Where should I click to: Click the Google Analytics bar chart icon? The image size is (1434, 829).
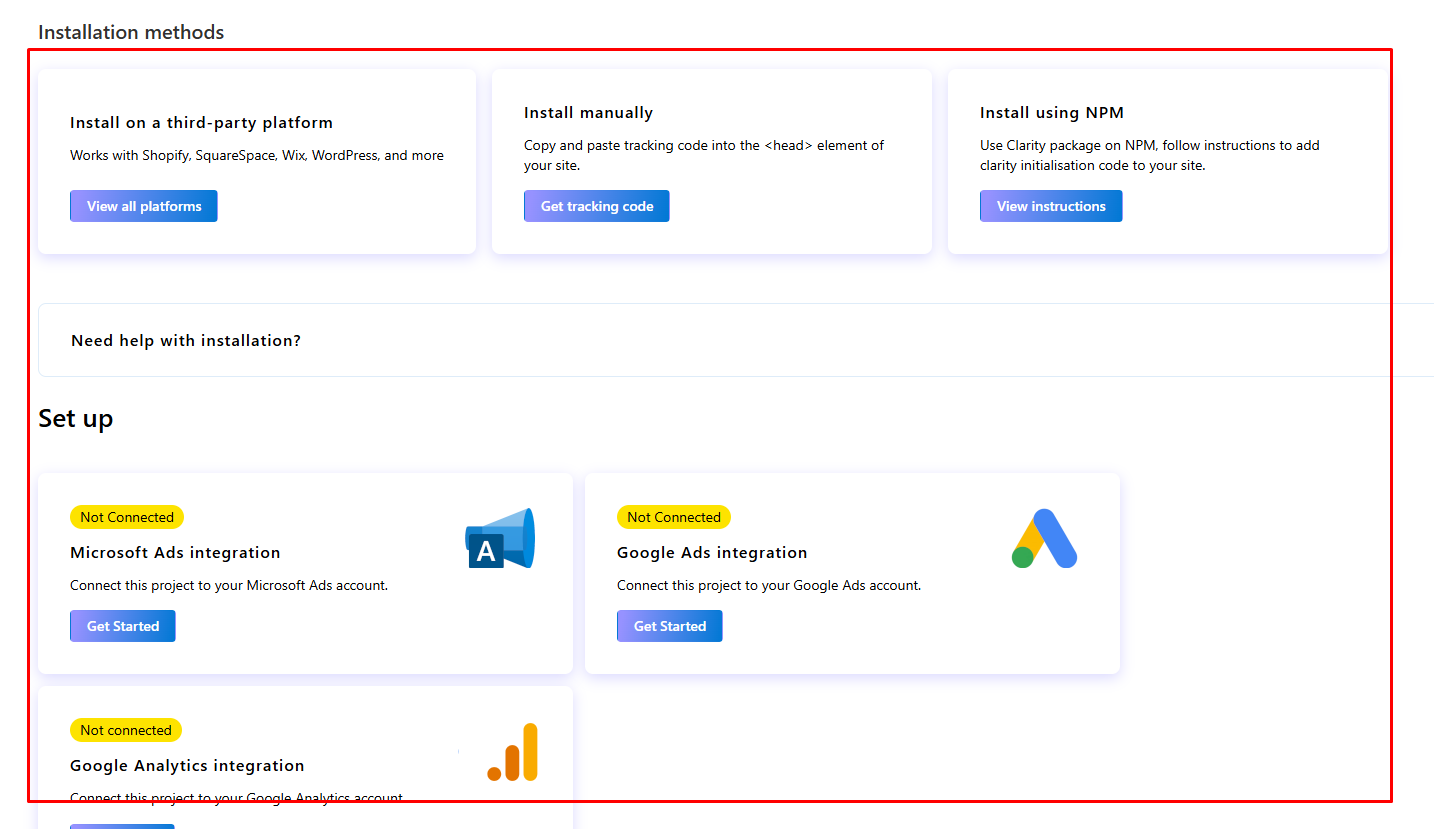click(512, 751)
